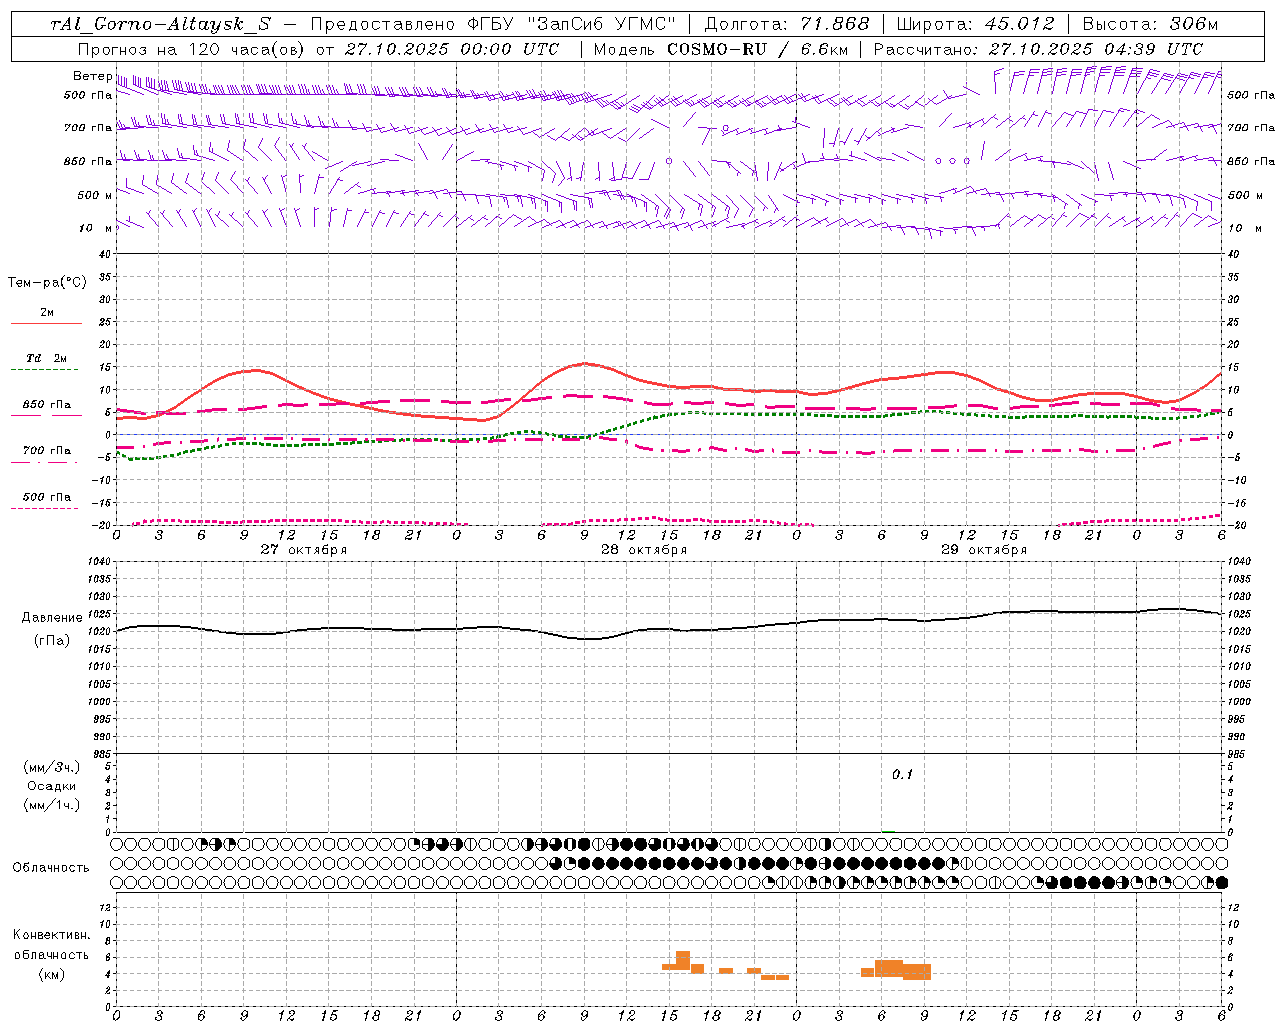The height and width of the screenshot is (1024, 1280).
Task: Click the dash-dot 700 гПа legend line
Action: tap(46, 462)
